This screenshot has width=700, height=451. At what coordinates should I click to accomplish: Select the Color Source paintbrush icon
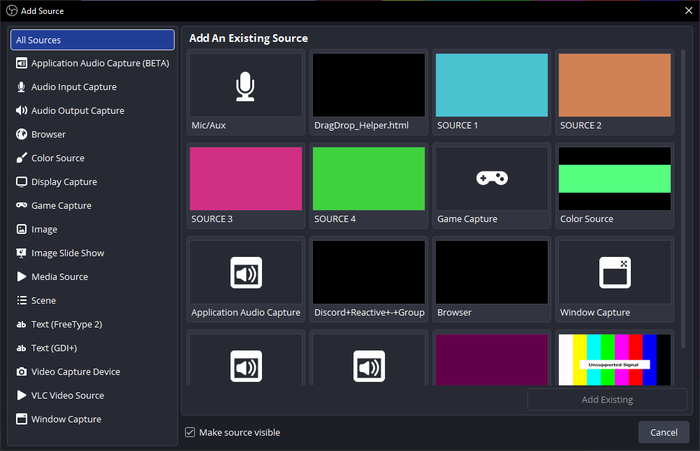point(21,158)
